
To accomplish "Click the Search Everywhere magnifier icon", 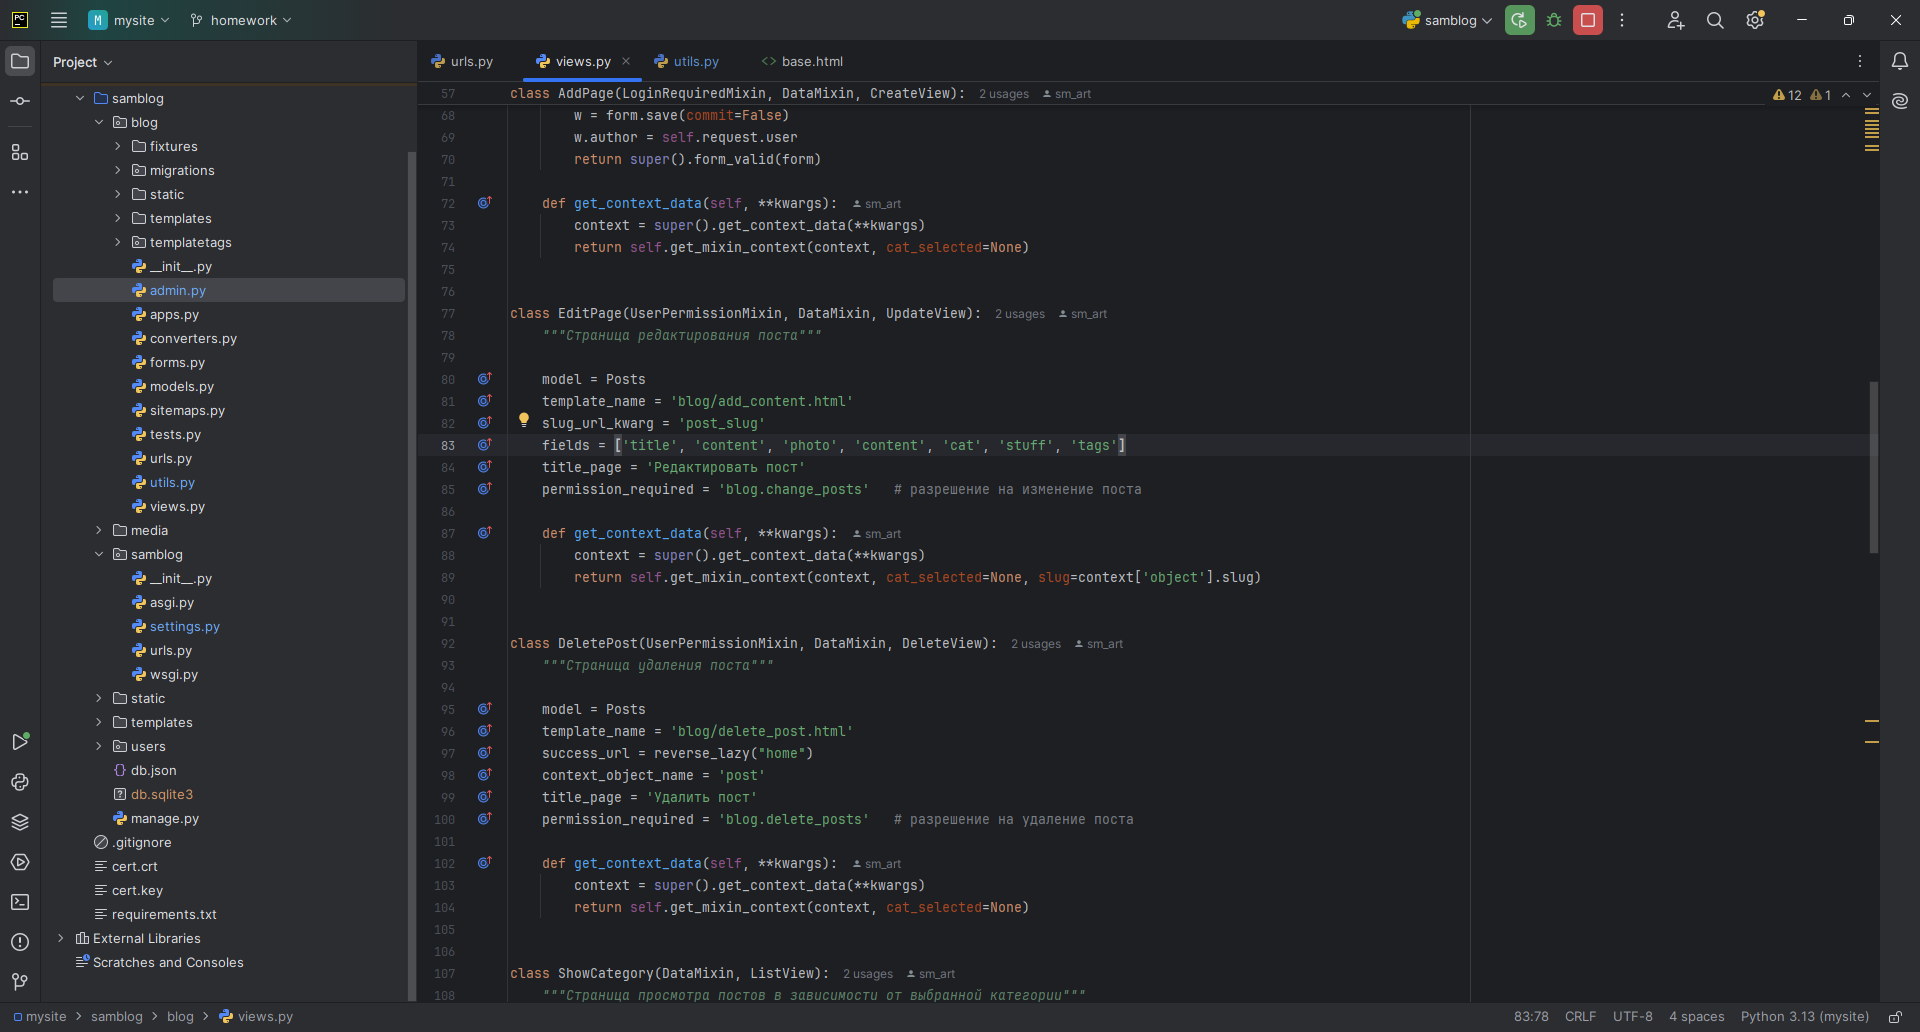I will click(1715, 20).
